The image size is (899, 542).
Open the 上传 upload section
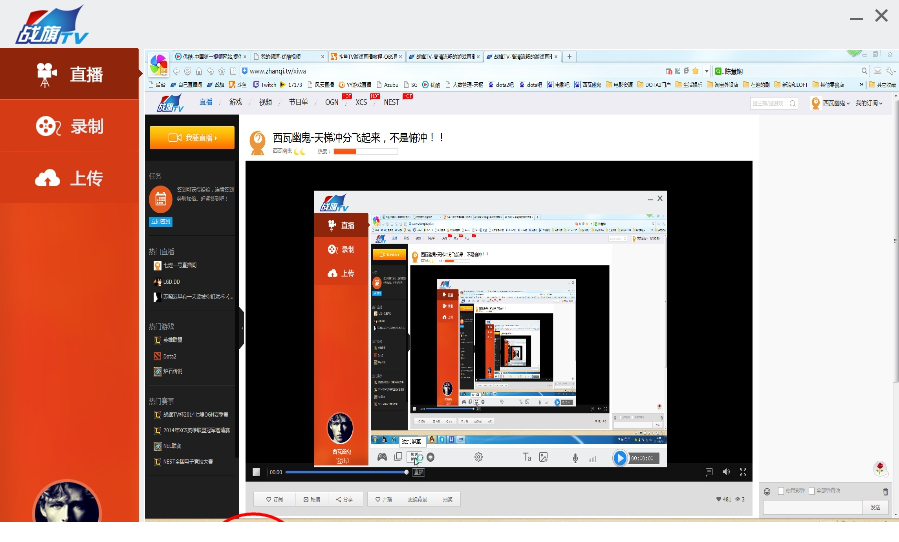pos(69,178)
